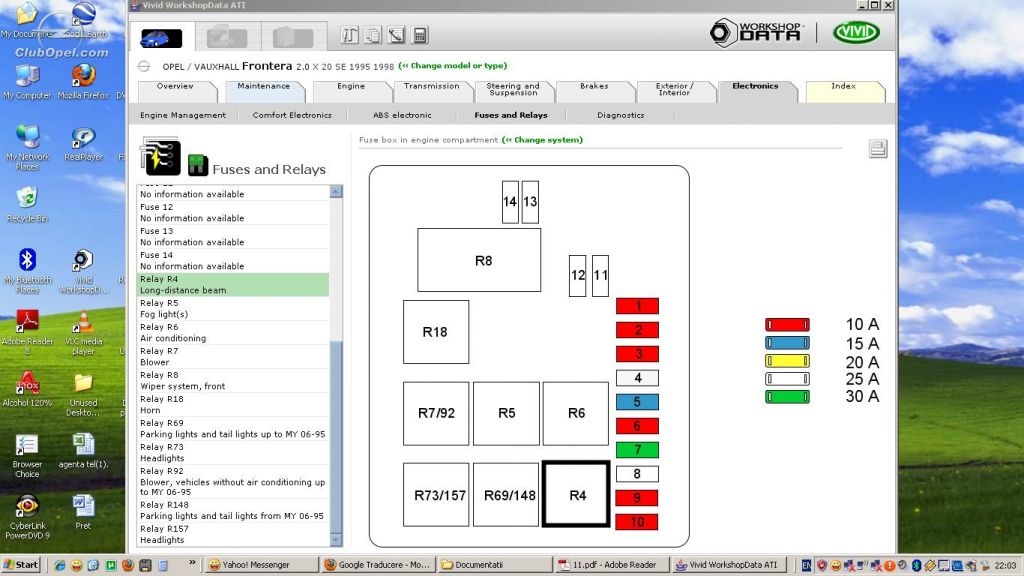Open the Recycle Bin on the desktop
This screenshot has height=576, width=1024.
click(x=27, y=204)
